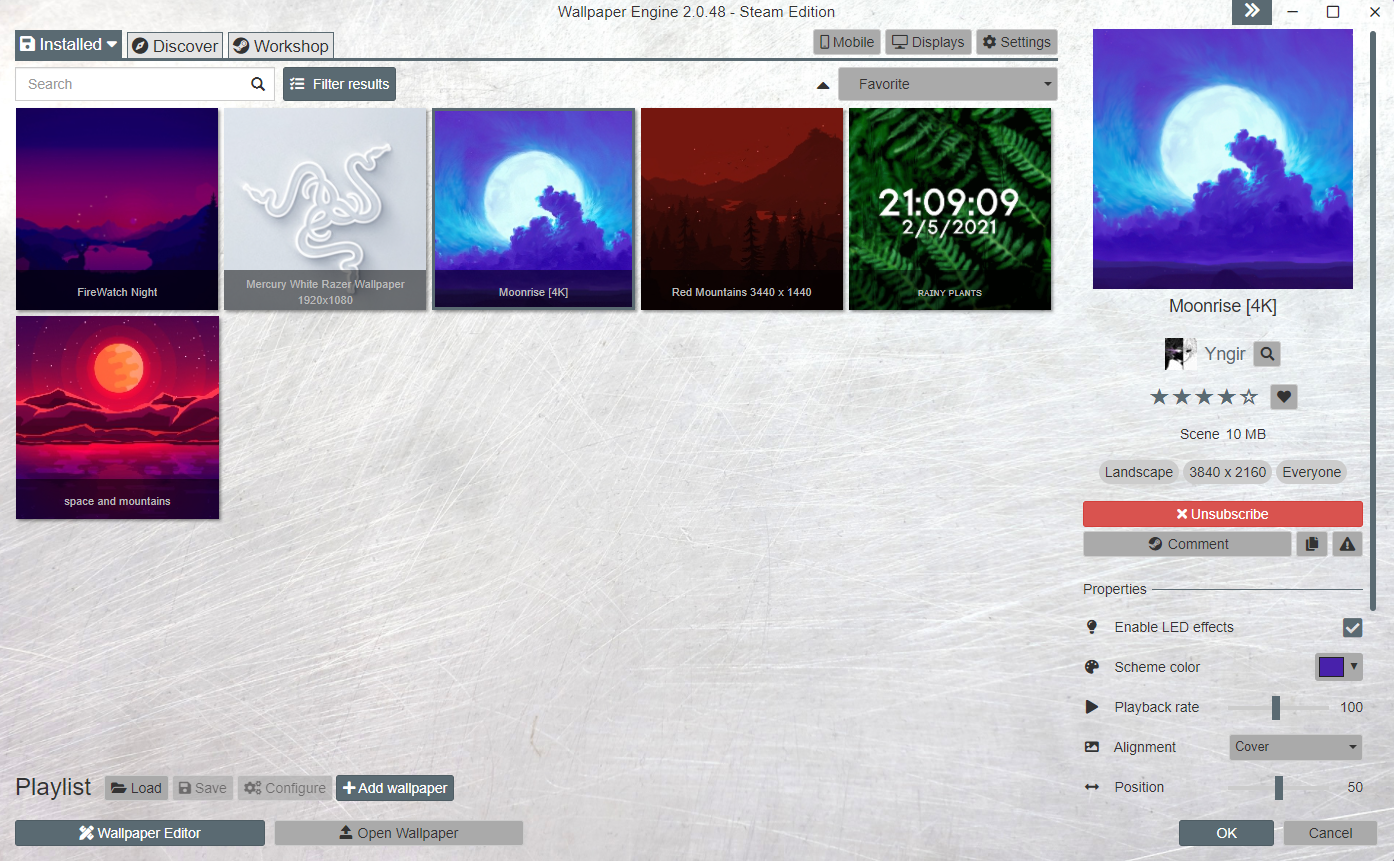Open the Mobile section
The height and width of the screenshot is (861, 1394).
click(x=846, y=42)
